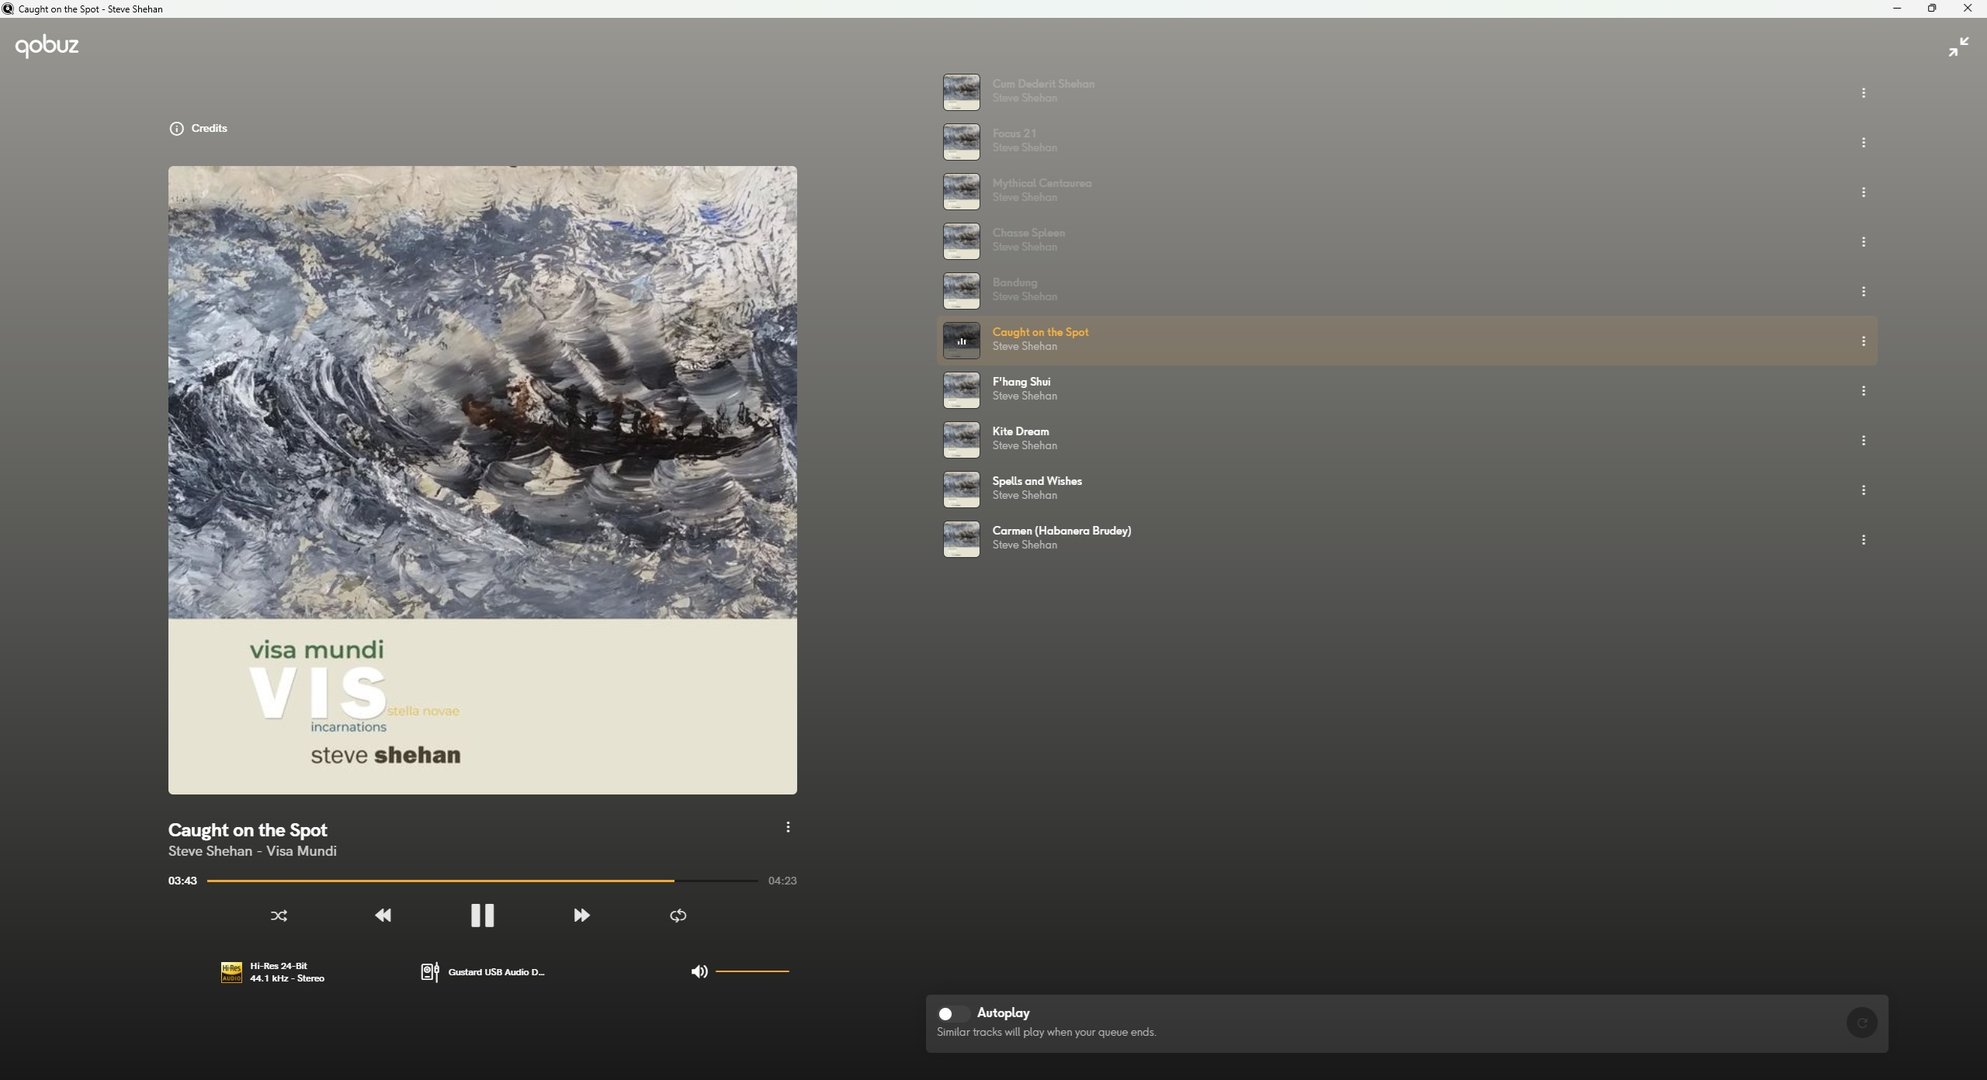The image size is (1987, 1080).
Task: Skip to next track
Action: pos(581,916)
